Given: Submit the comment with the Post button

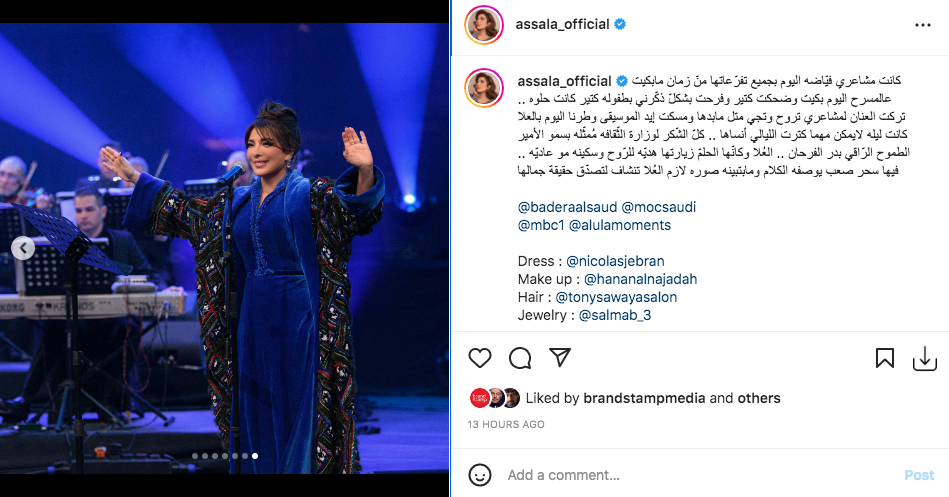Looking at the screenshot, I should [x=919, y=475].
